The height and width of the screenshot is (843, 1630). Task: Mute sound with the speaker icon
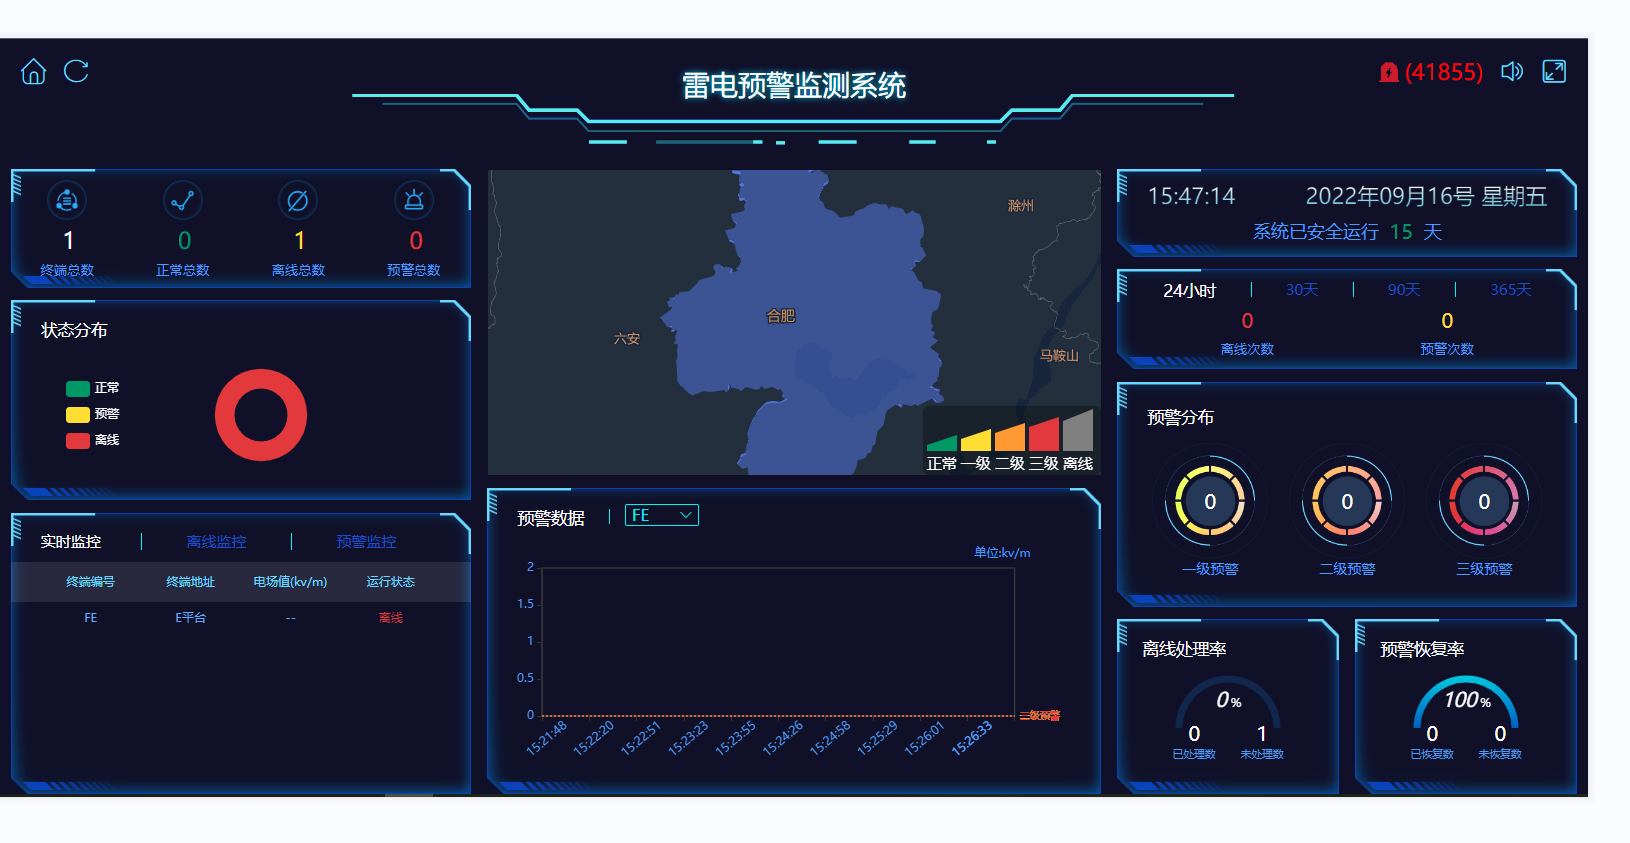click(x=1511, y=72)
